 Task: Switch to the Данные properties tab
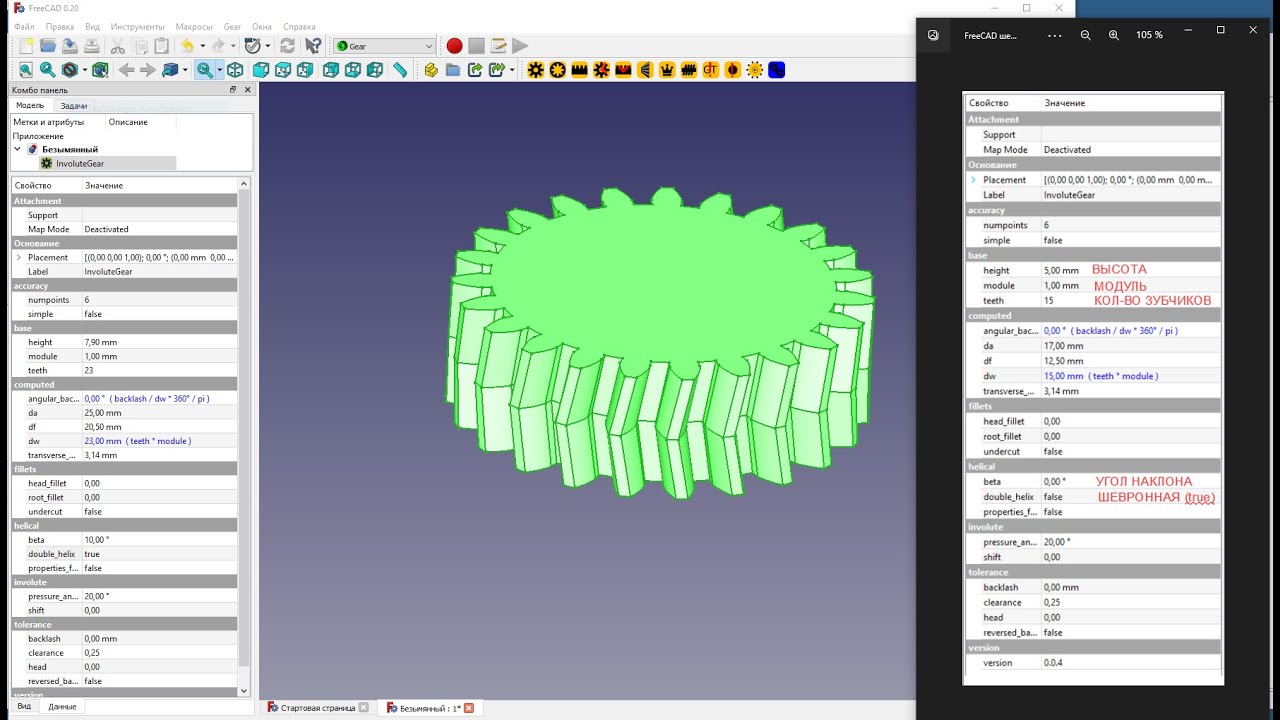[x=62, y=706]
